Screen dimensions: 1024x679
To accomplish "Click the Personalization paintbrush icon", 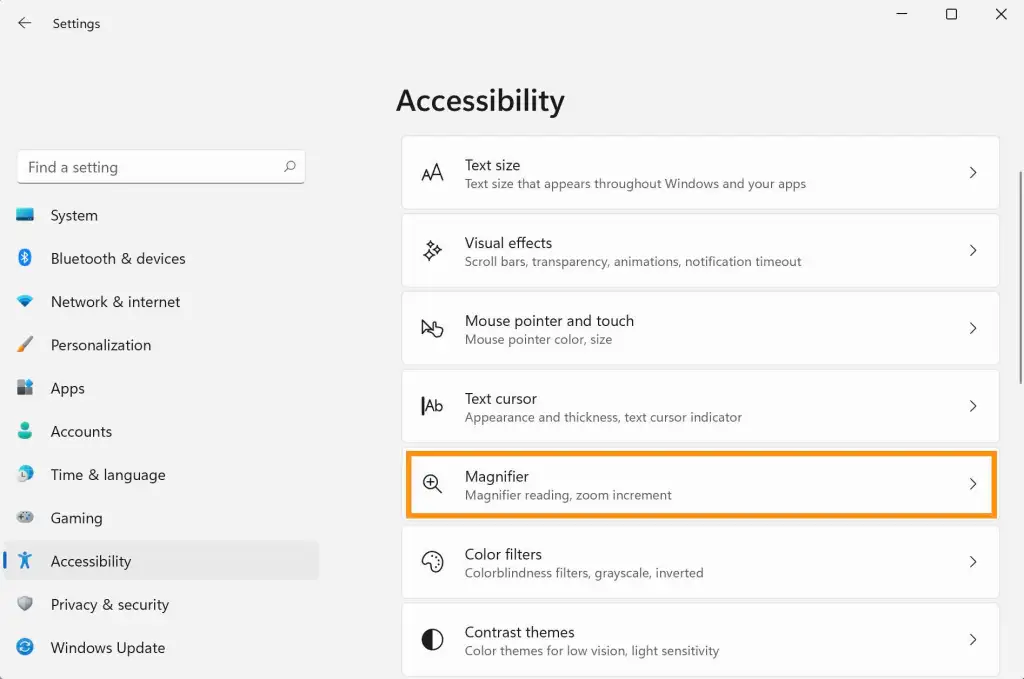I will coord(25,344).
